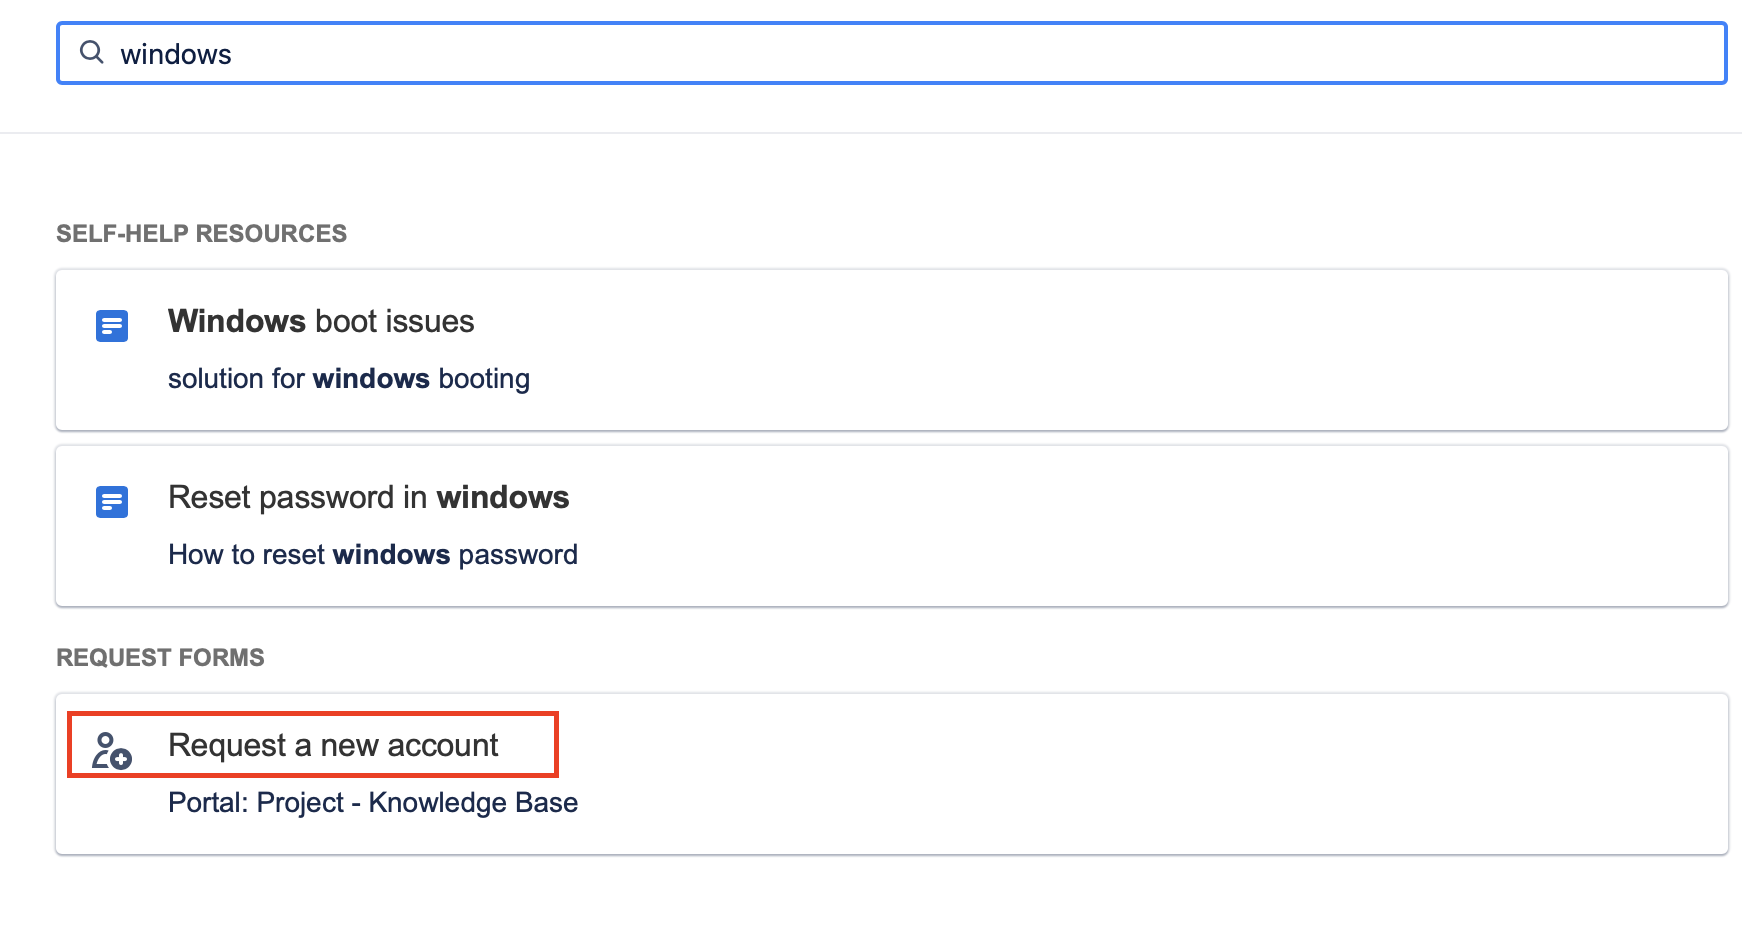Image resolution: width=1742 pixels, height=930 pixels.
Task: Click the new account person-plus icon
Action: tap(112, 750)
